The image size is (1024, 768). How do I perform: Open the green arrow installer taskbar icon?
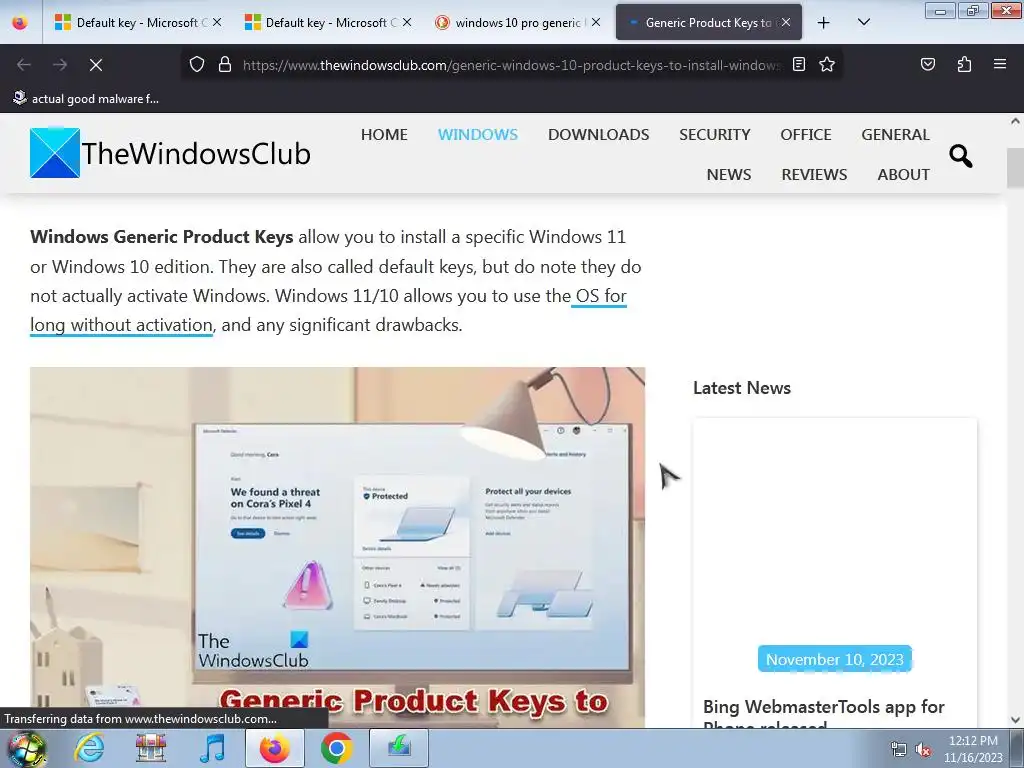coord(398,748)
